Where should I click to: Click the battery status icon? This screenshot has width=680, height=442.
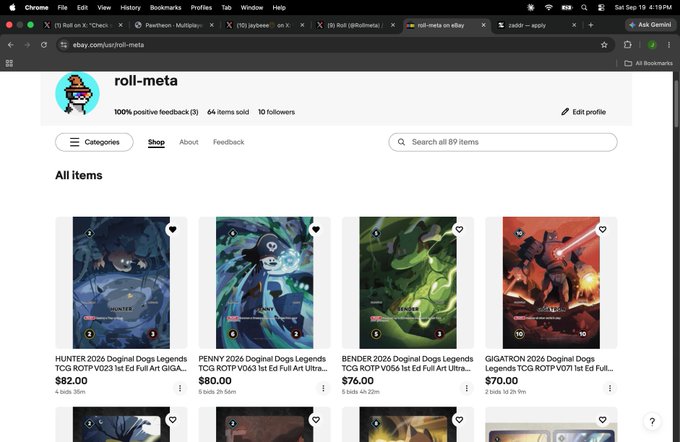(x=566, y=7)
